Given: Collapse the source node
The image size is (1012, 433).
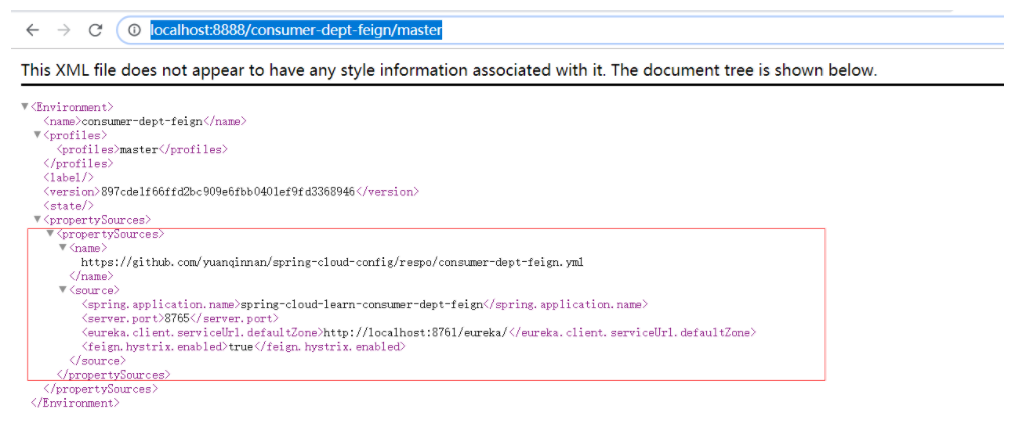Looking at the screenshot, I should [63, 290].
